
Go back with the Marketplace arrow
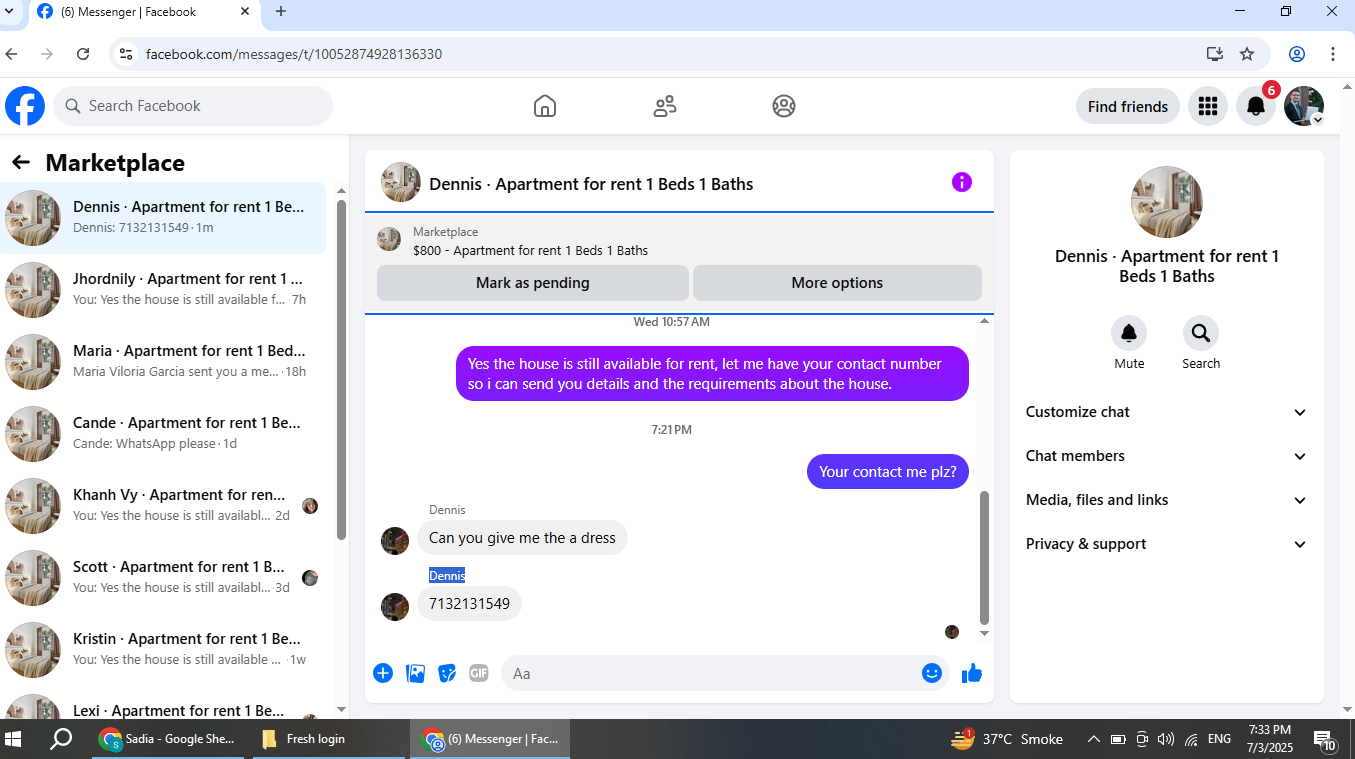tap(21, 162)
